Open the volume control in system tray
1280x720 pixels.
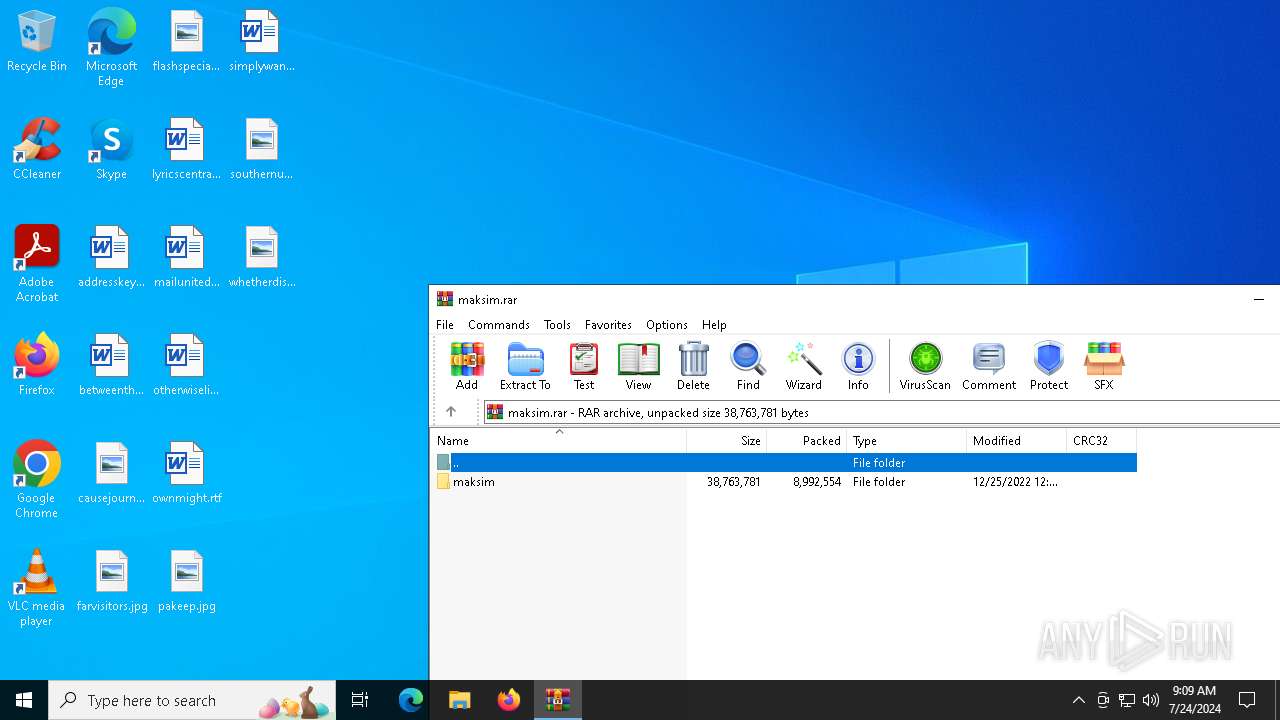1151,700
